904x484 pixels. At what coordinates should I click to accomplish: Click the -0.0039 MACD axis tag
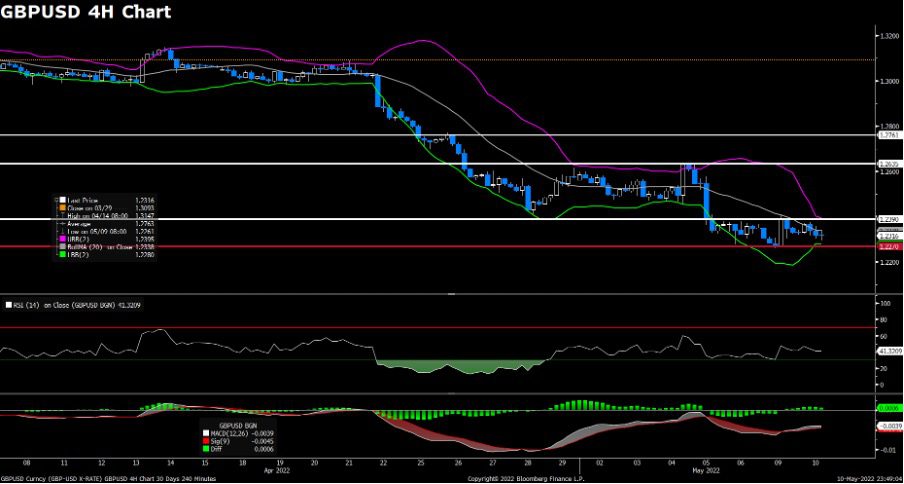888,426
